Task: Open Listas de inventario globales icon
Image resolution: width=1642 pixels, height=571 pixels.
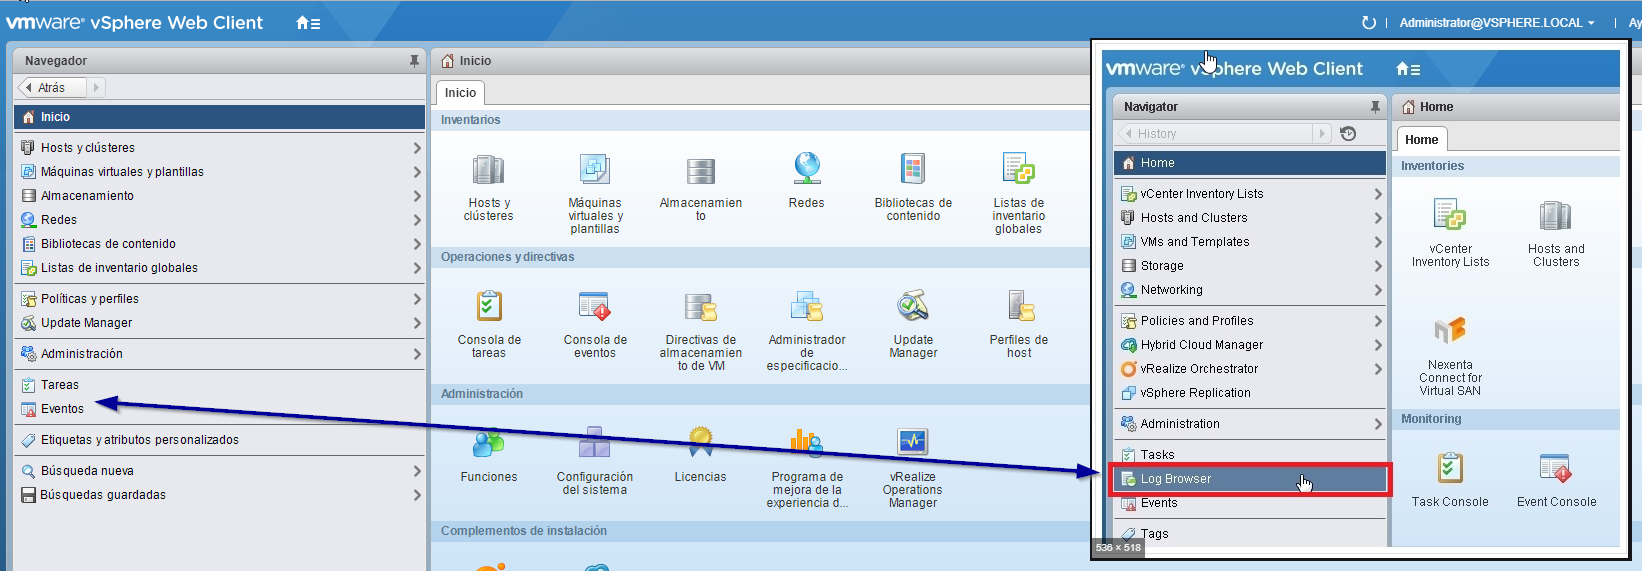Action: tap(1019, 168)
